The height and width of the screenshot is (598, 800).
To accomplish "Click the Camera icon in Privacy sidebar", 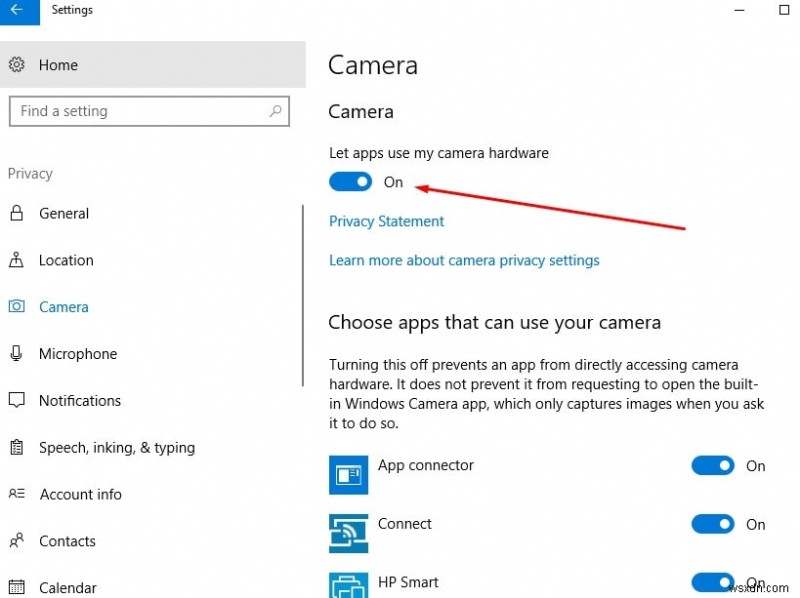I will [x=17, y=306].
